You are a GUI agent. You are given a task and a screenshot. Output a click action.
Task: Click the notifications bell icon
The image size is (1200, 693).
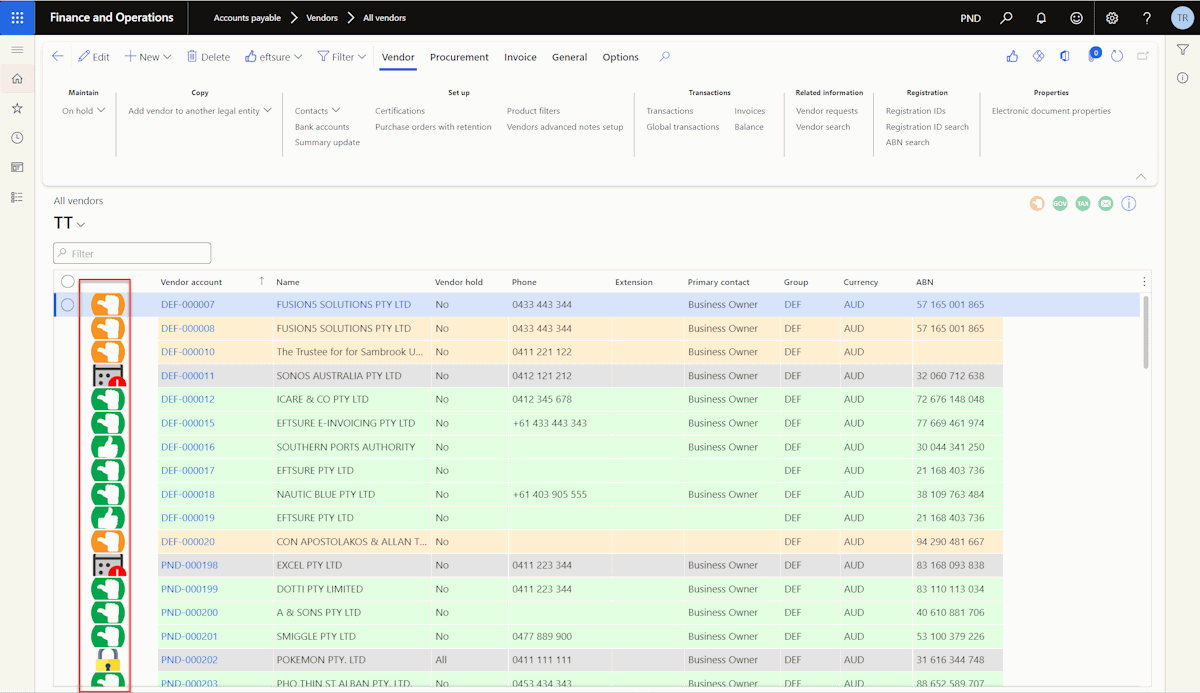tap(1041, 18)
